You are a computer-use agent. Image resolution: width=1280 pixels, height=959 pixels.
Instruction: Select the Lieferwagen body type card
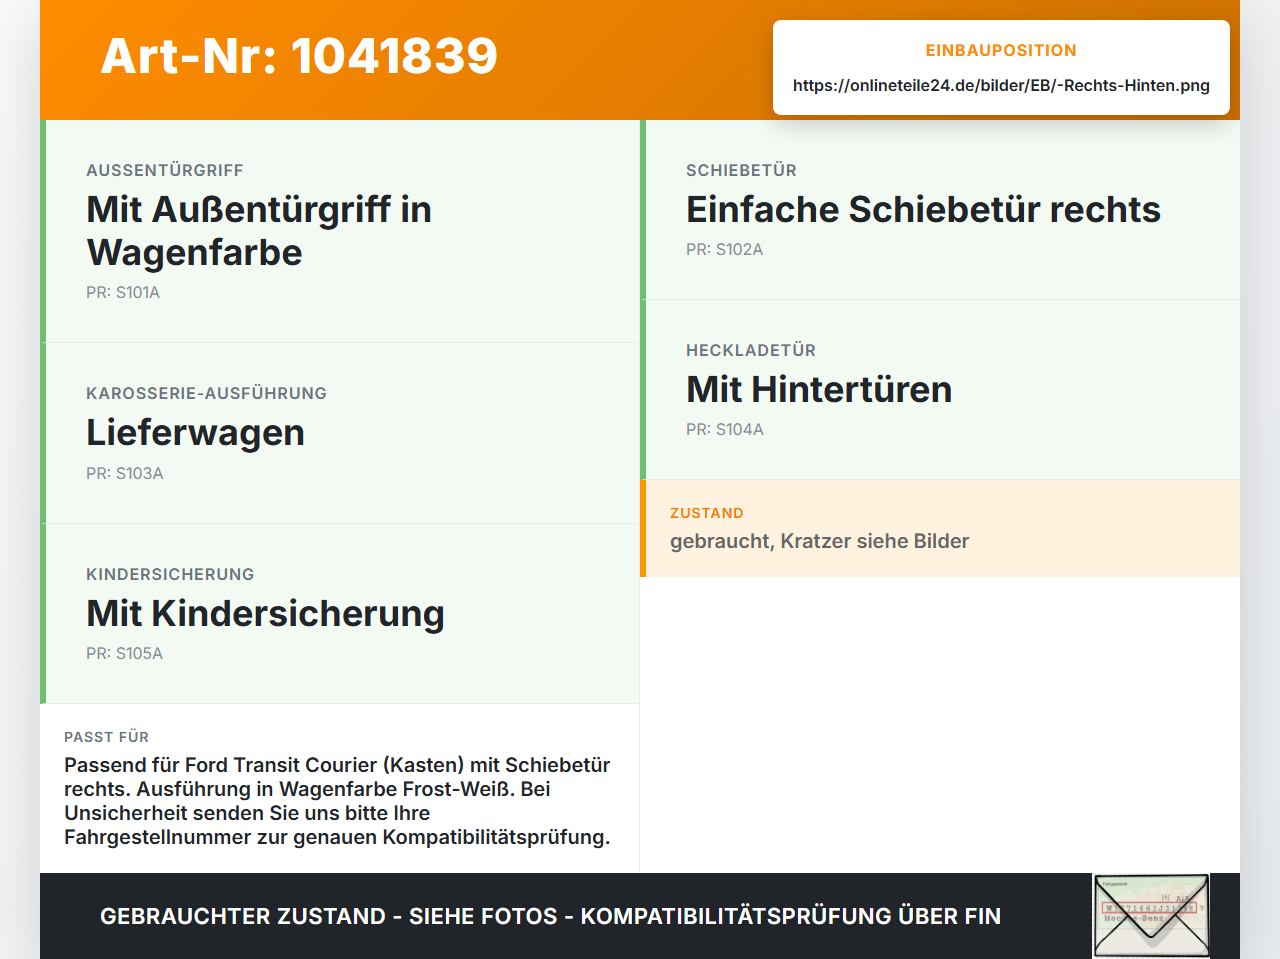tap(340, 433)
